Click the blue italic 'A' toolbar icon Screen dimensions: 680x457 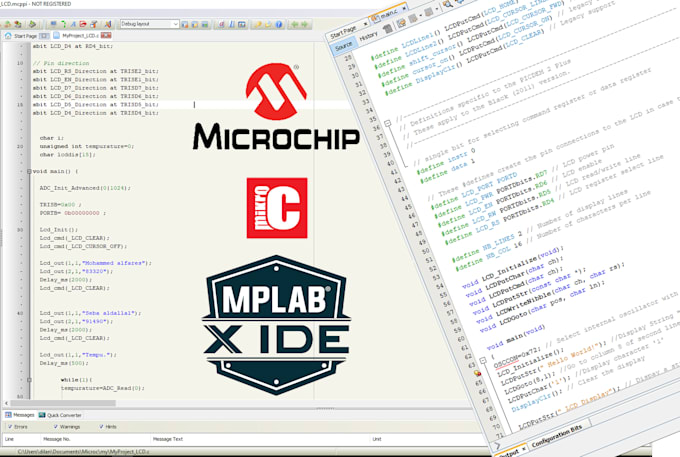pyautogui.click(x=73, y=24)
